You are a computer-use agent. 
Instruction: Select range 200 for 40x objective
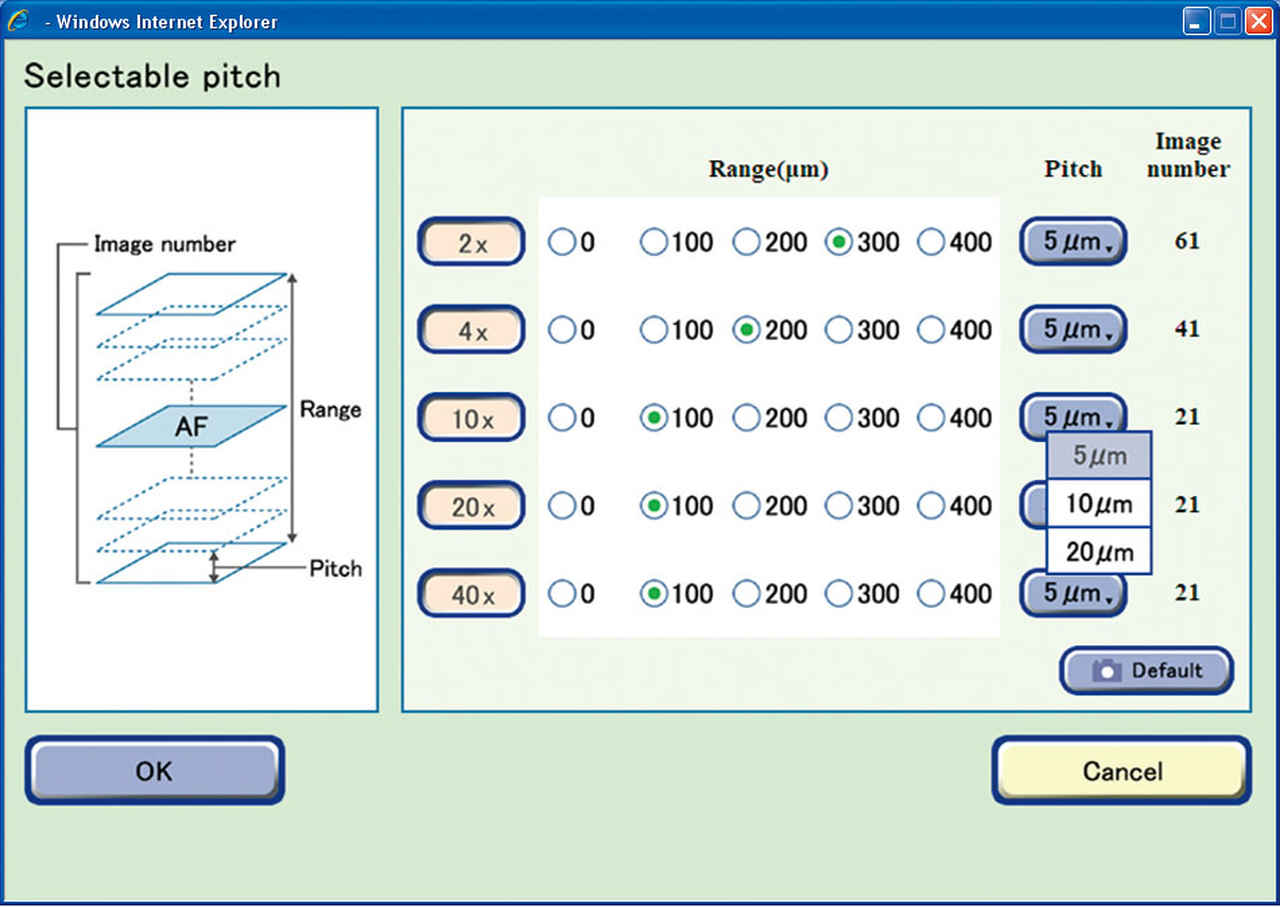pyautogui.click(x=746, y=594)
